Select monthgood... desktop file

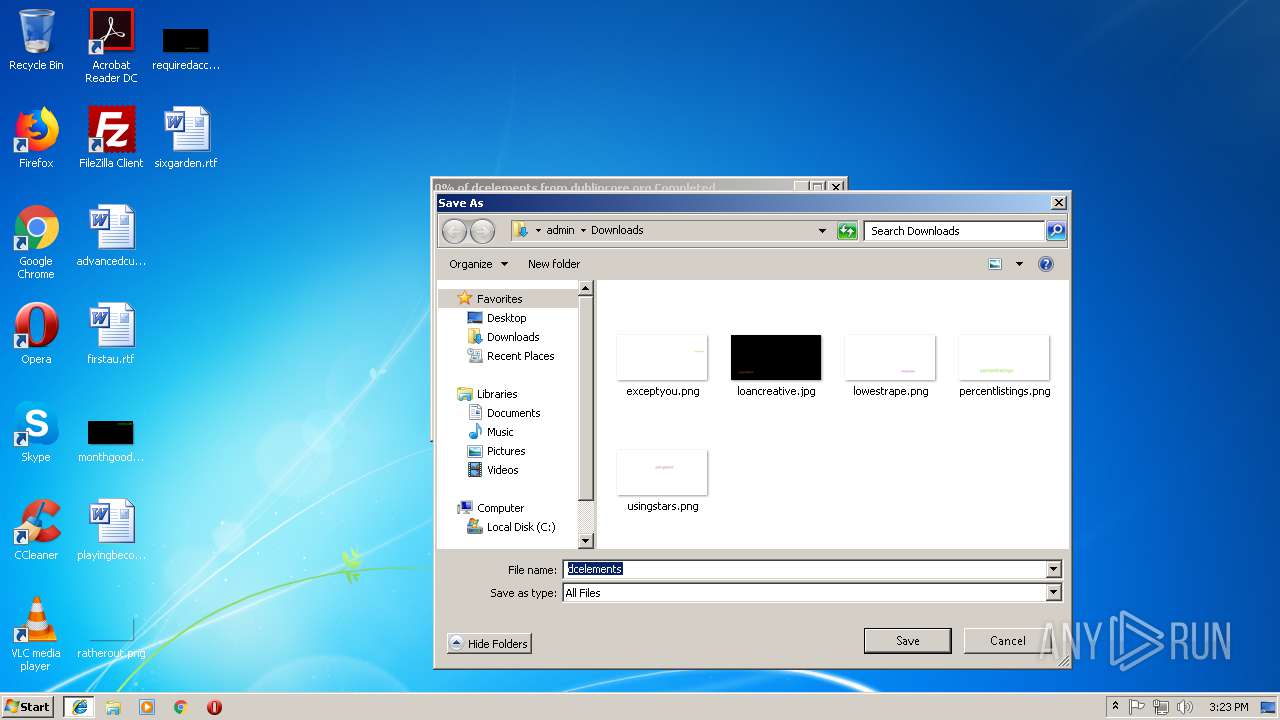111,440
